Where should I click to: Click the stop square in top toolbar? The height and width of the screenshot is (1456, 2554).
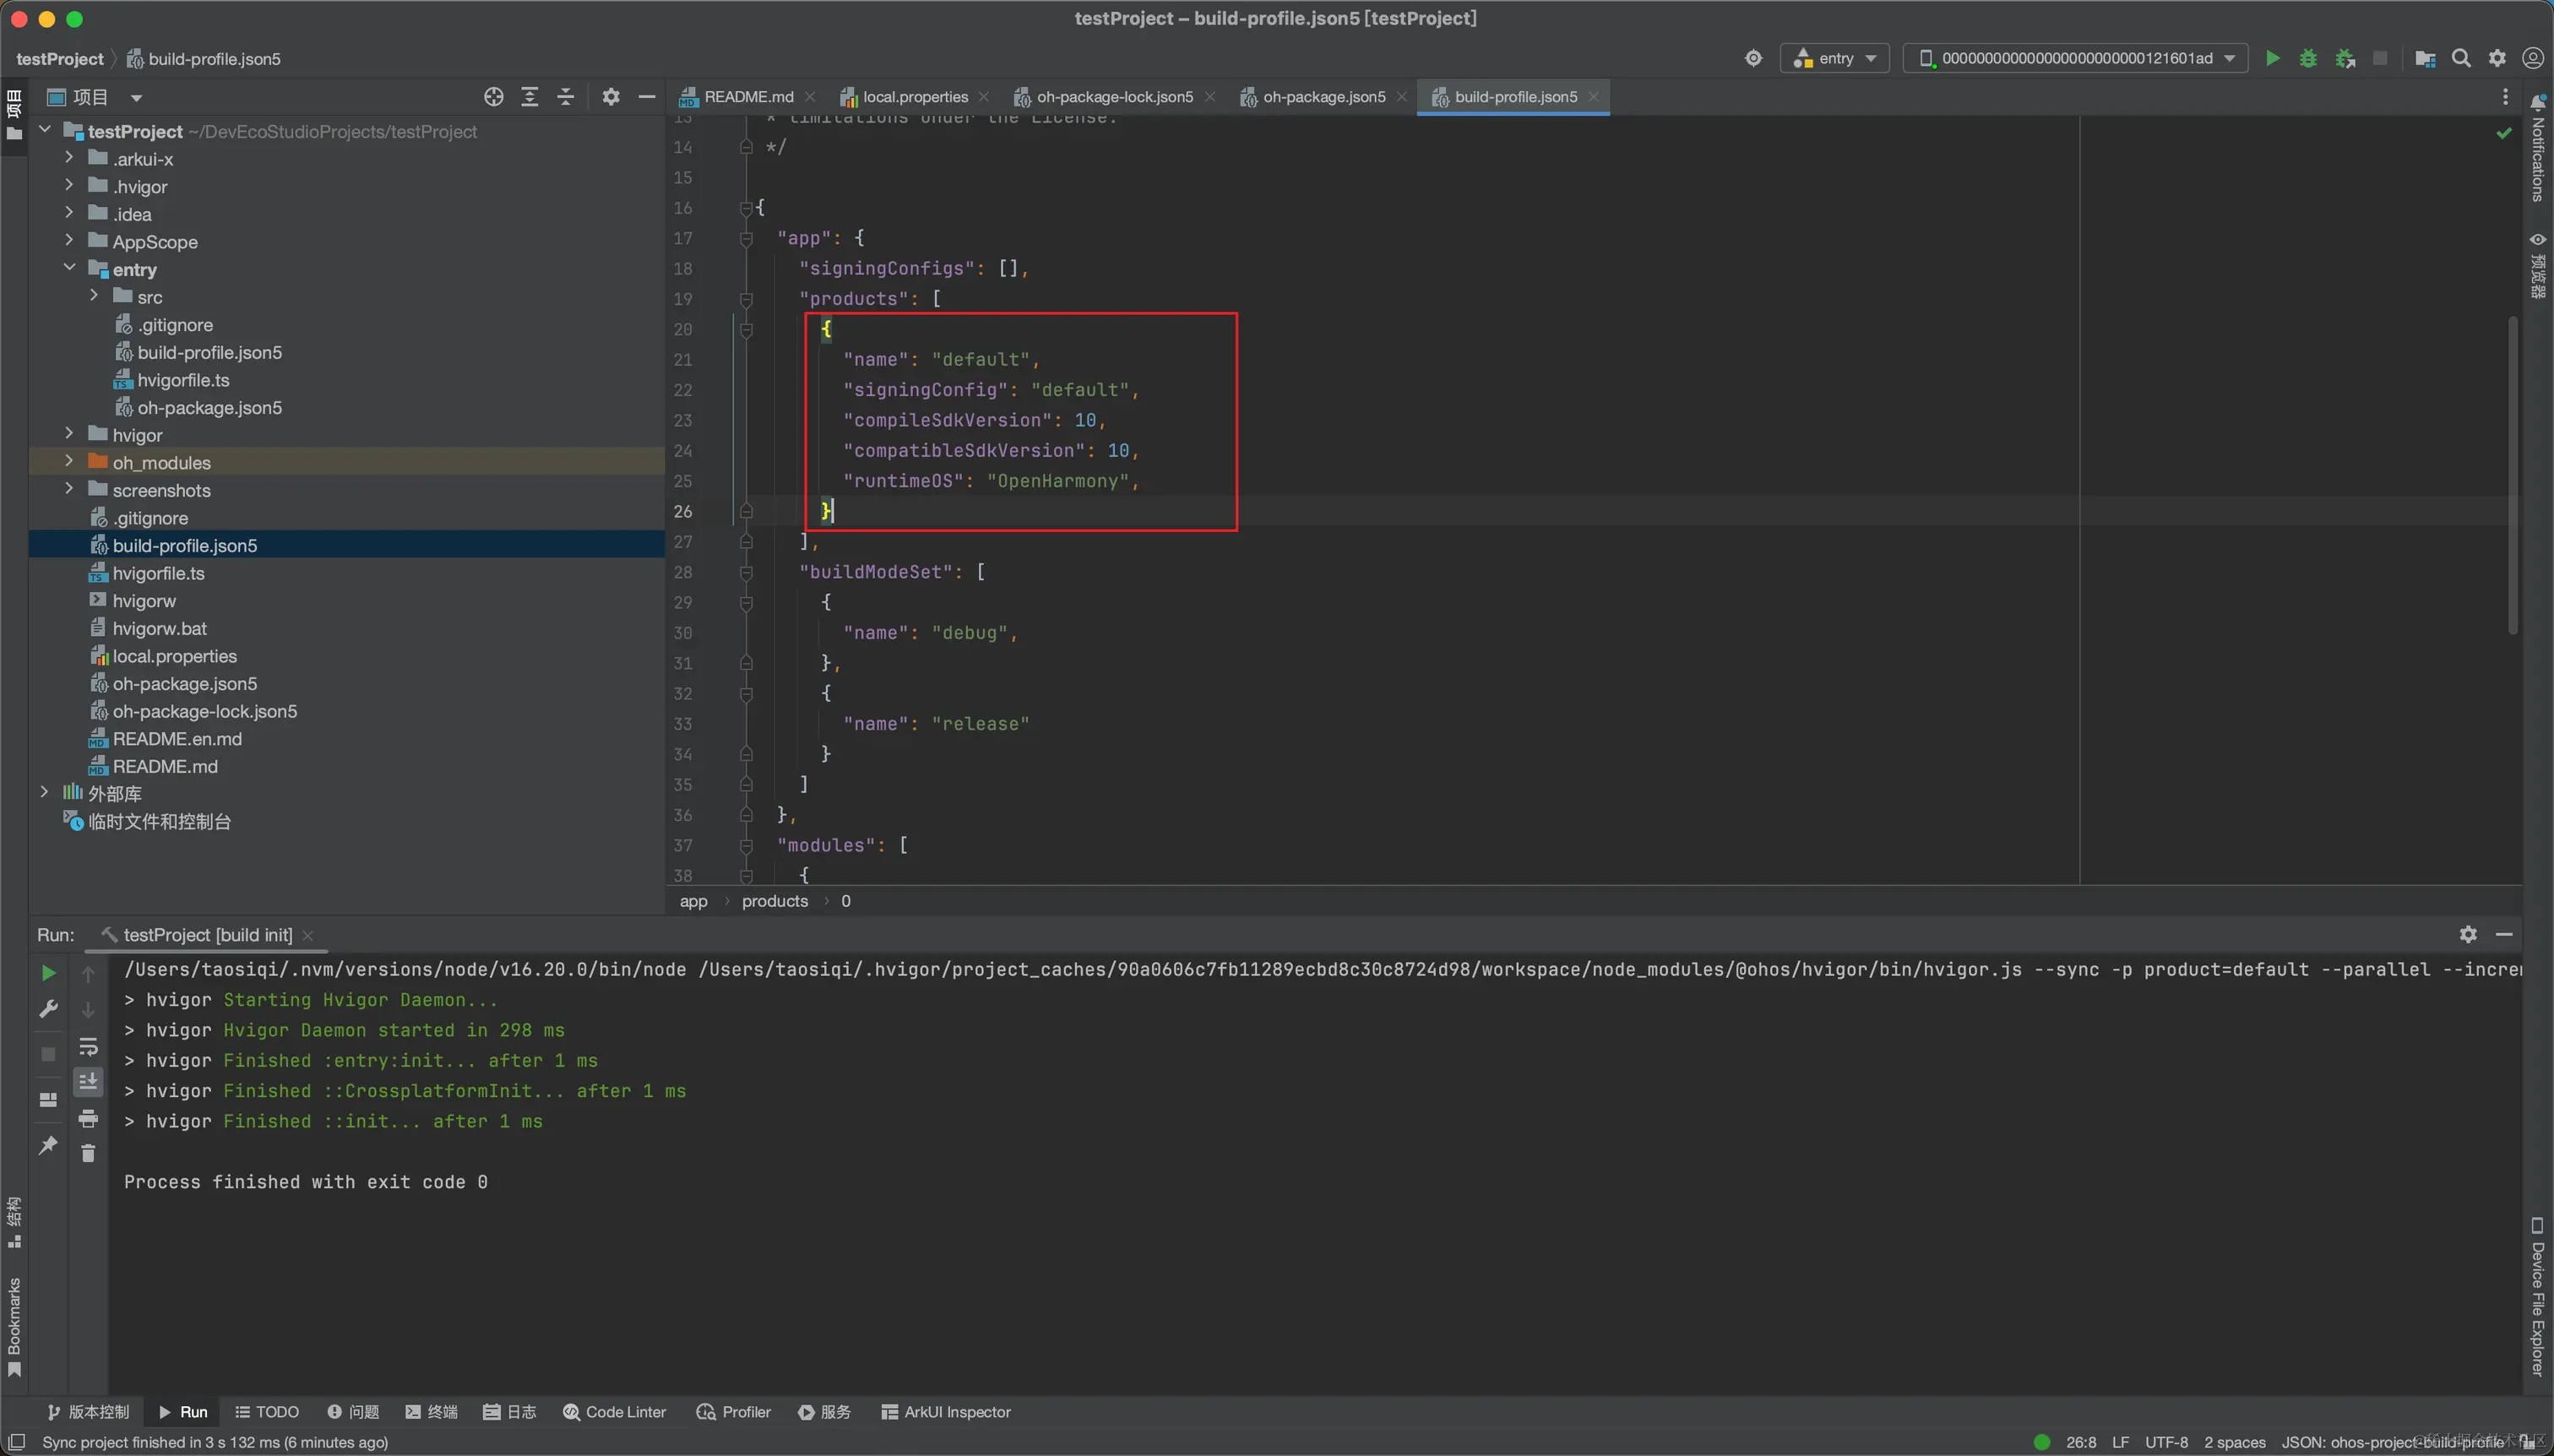click(2381, 58)
